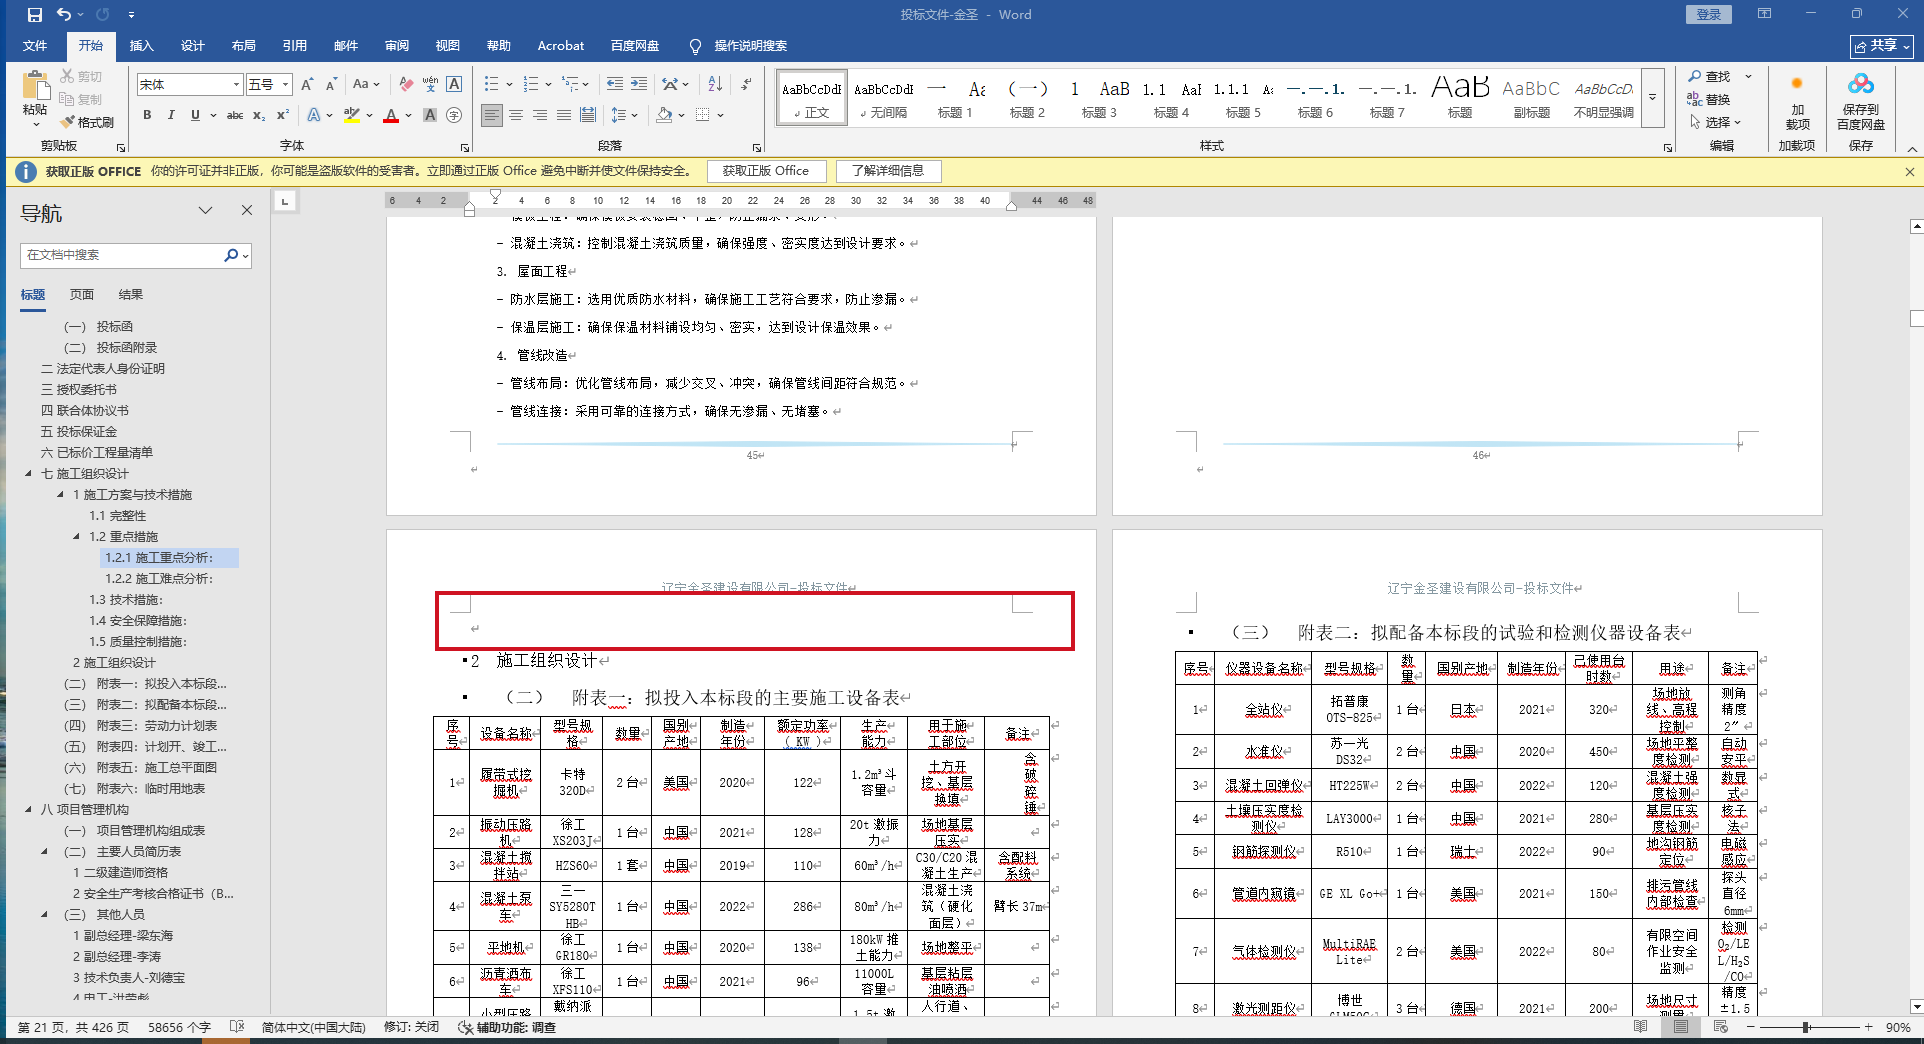
Task: Click the 获取正版 Office button
Action: pos(766,171)
